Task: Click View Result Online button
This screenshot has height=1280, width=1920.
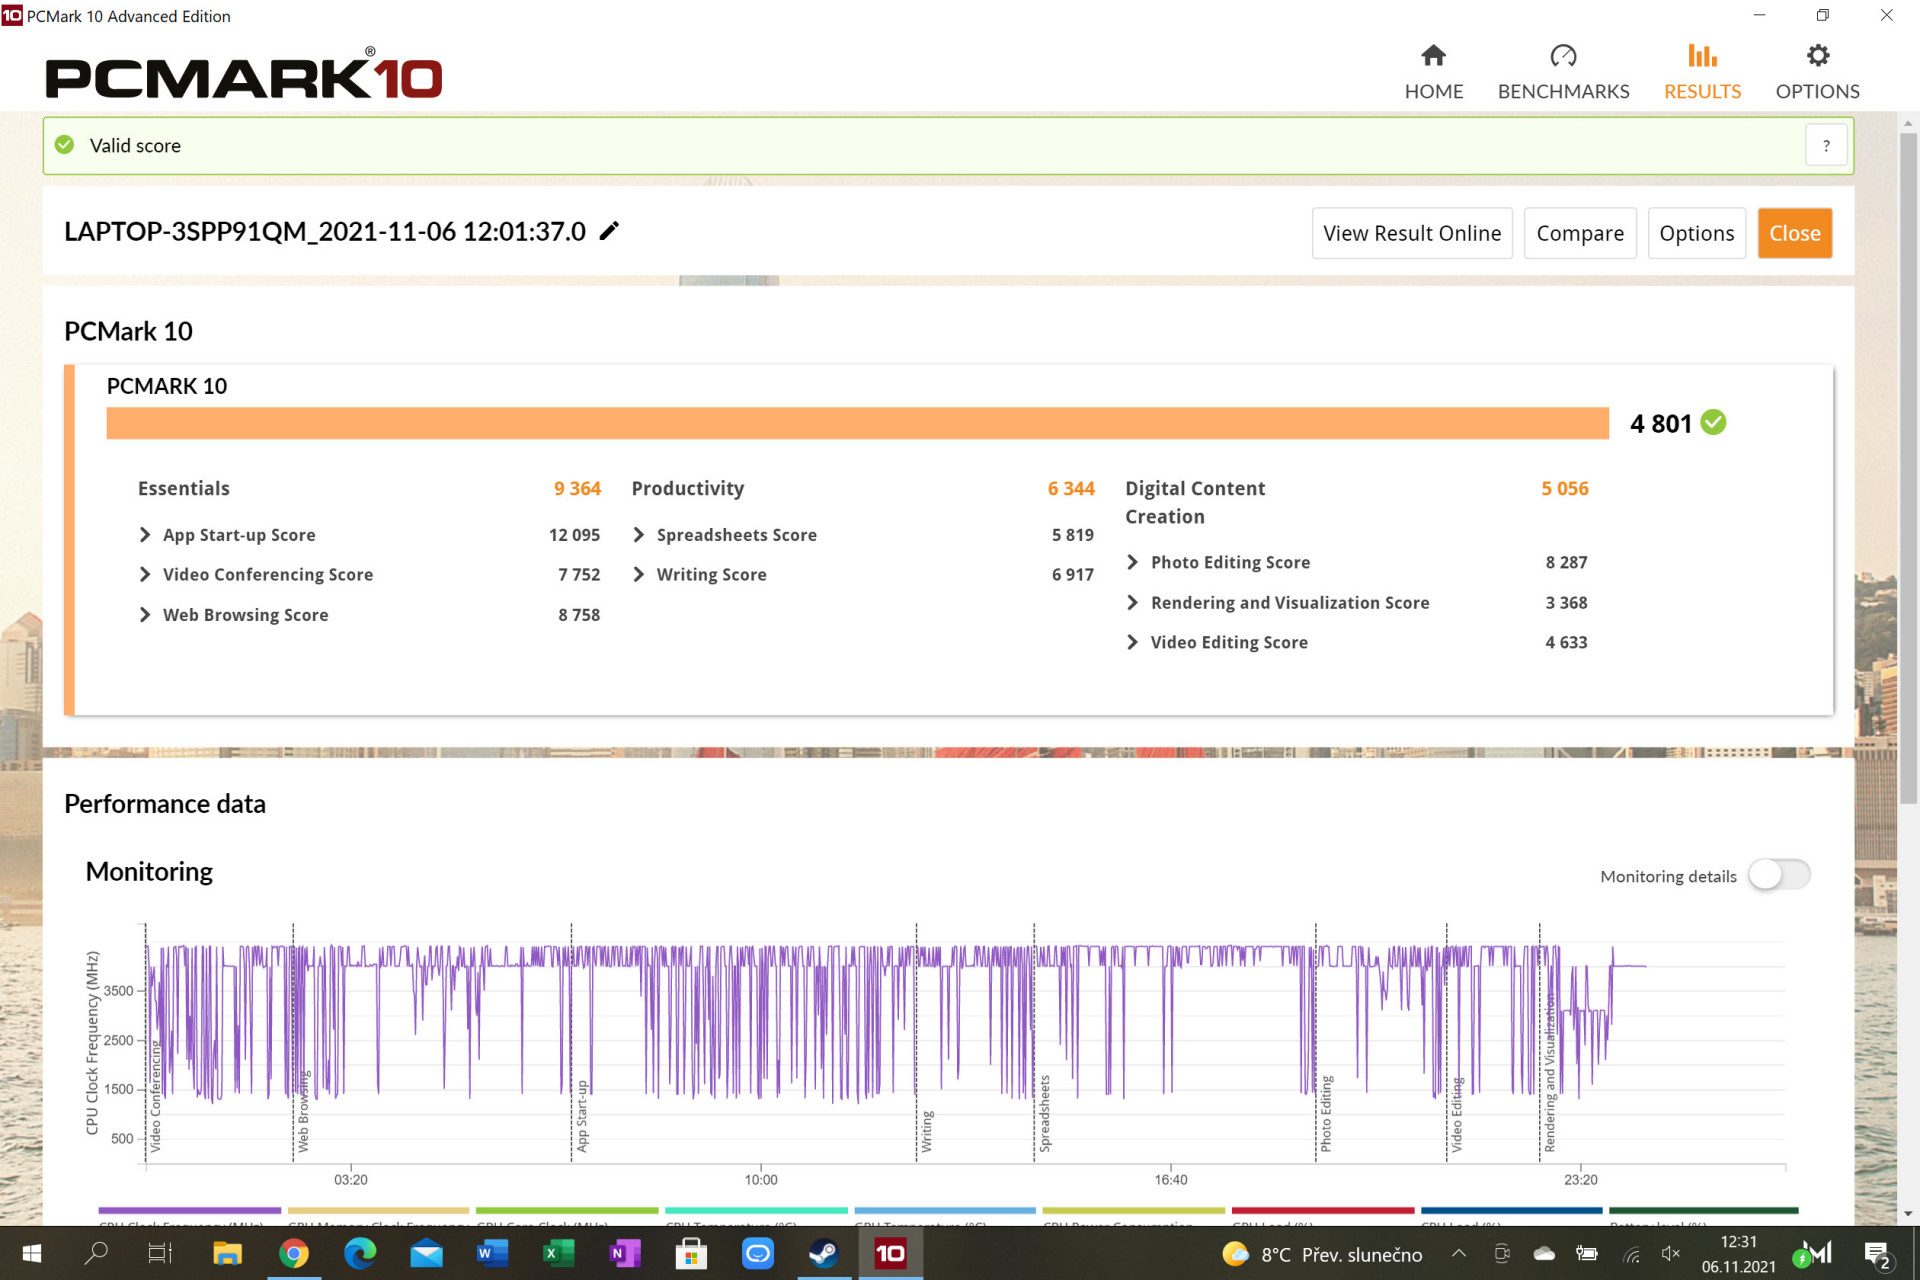Action: coord(1412,233)
